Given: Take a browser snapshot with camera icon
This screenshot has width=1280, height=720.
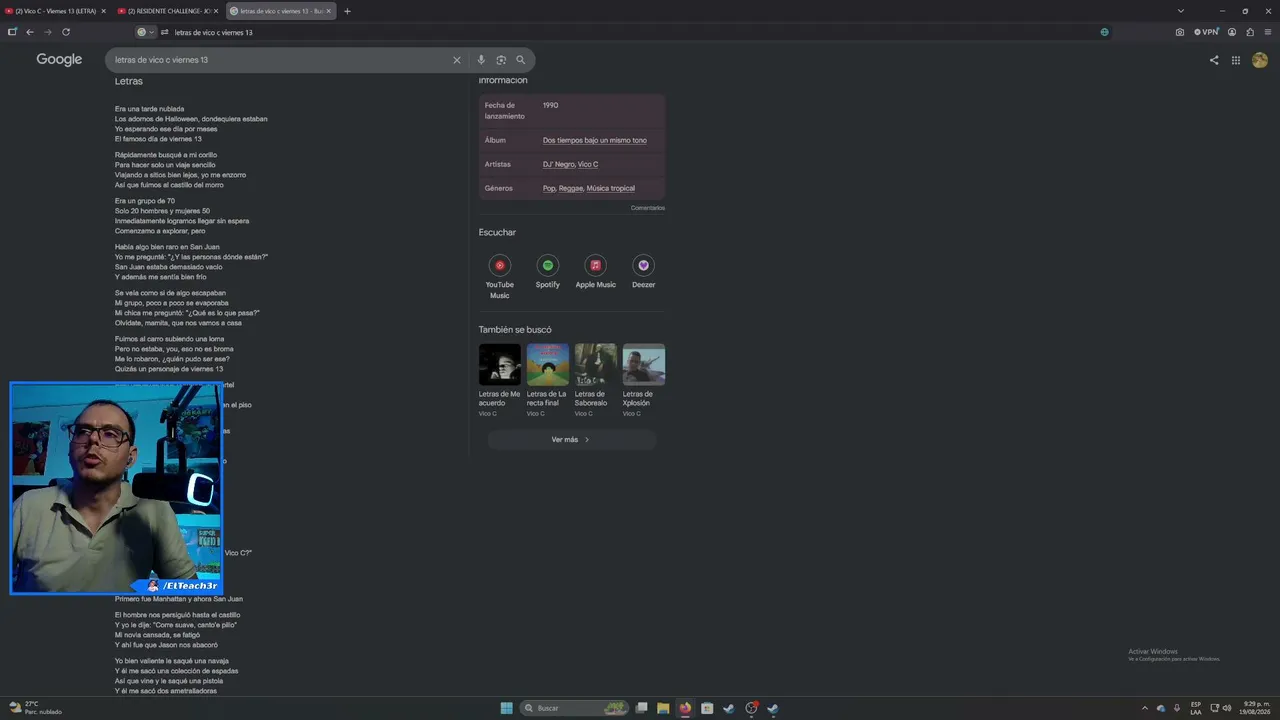Looking at the screenshot, I should click(x=1180, y=32).
